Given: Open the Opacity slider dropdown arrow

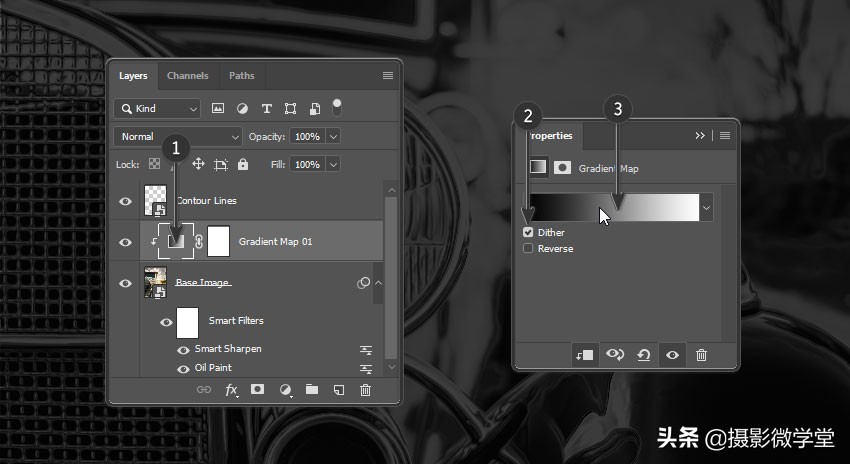Looking at the screenshot, I should (x=333, y=137).
